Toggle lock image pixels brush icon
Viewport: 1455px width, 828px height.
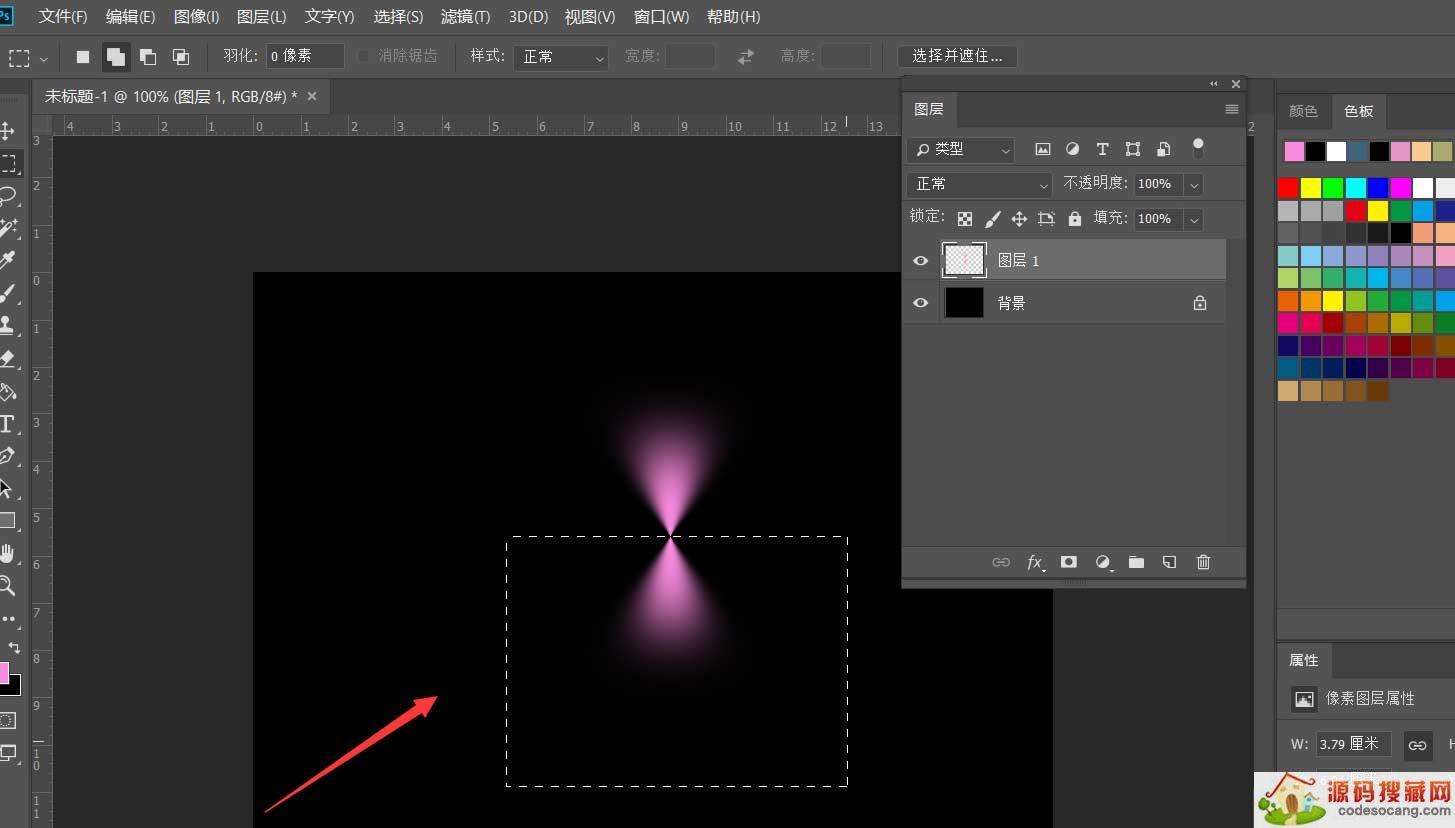pos(993,219)
